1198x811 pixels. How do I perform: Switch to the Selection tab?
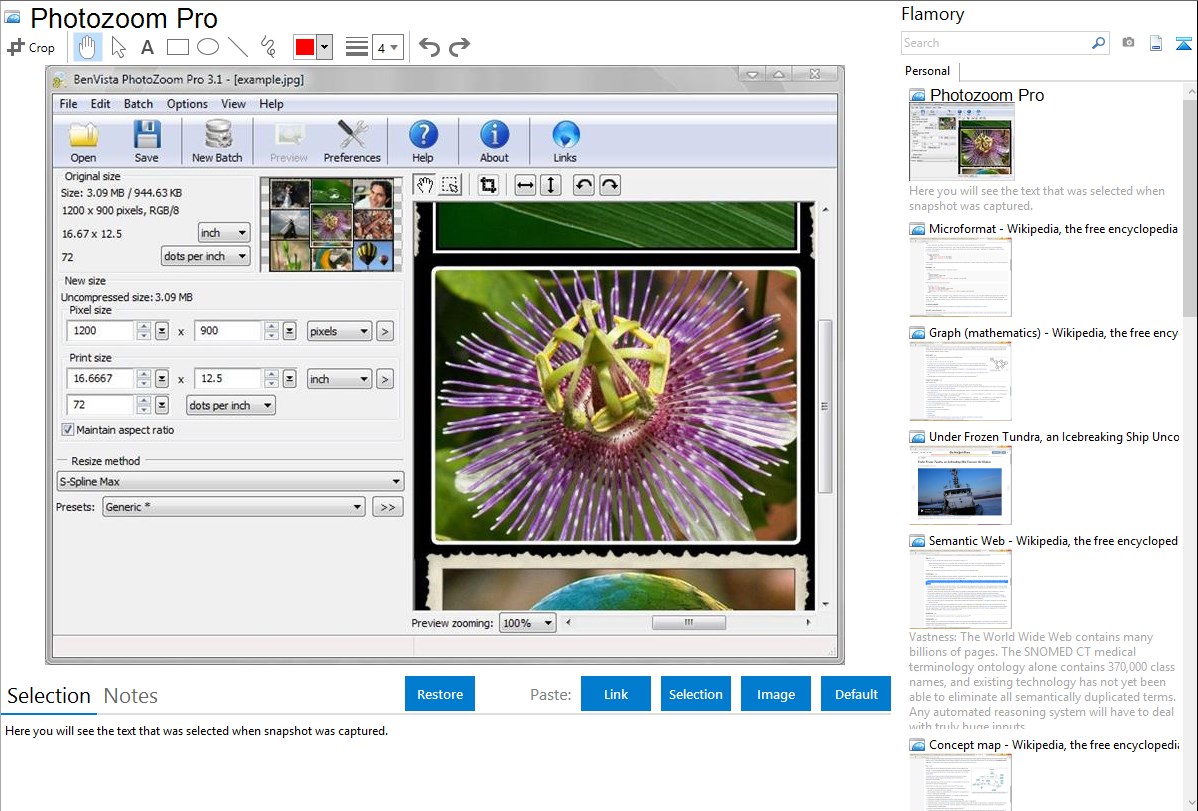click(49, 696)
